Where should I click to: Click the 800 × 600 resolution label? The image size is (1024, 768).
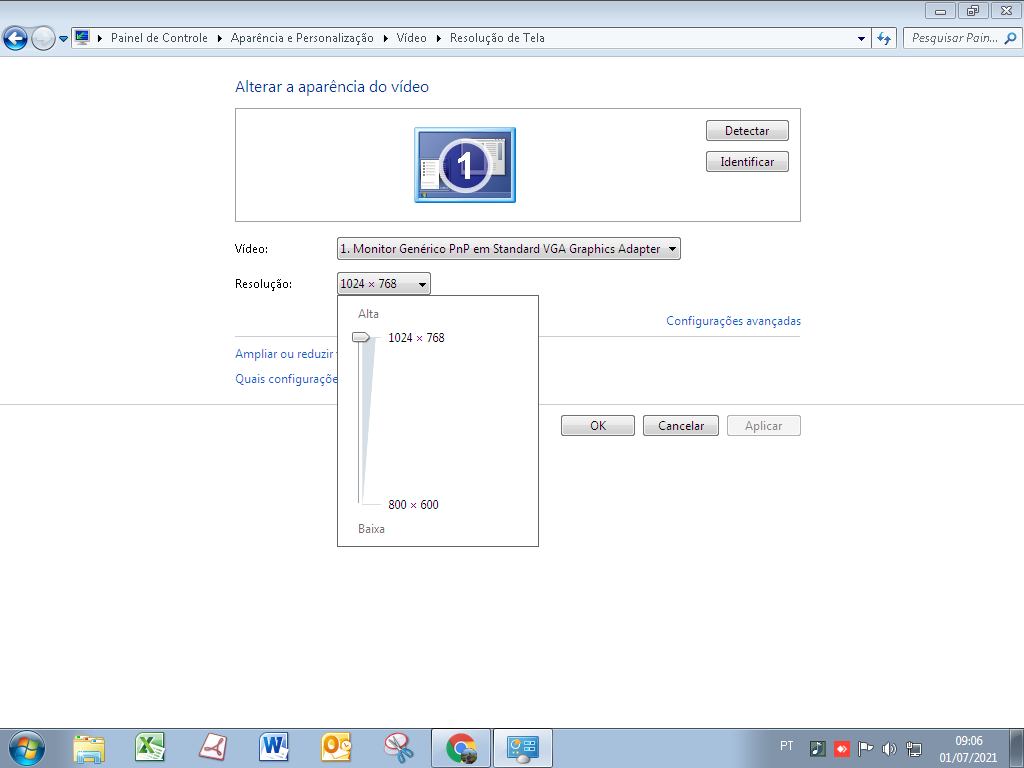pos(413,505)
